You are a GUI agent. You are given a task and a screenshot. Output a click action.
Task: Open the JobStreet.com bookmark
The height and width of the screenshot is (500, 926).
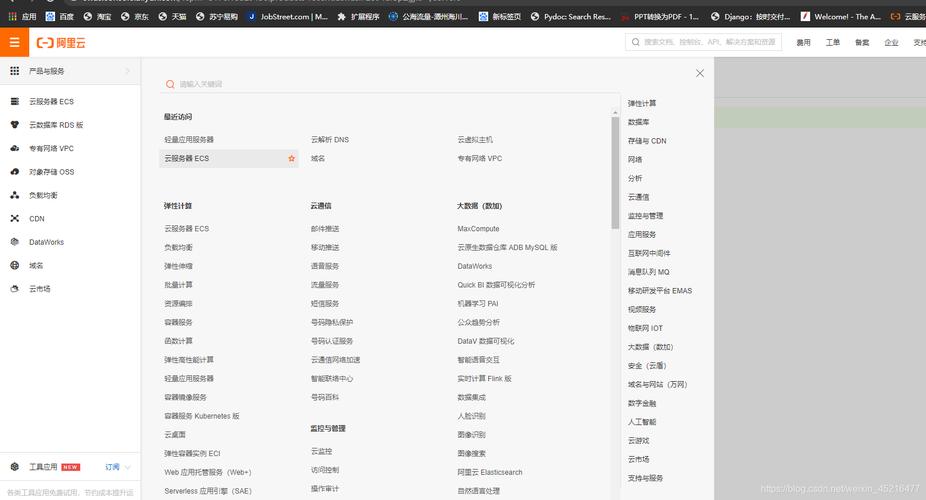pyautogui.click(x=288, y=17)
